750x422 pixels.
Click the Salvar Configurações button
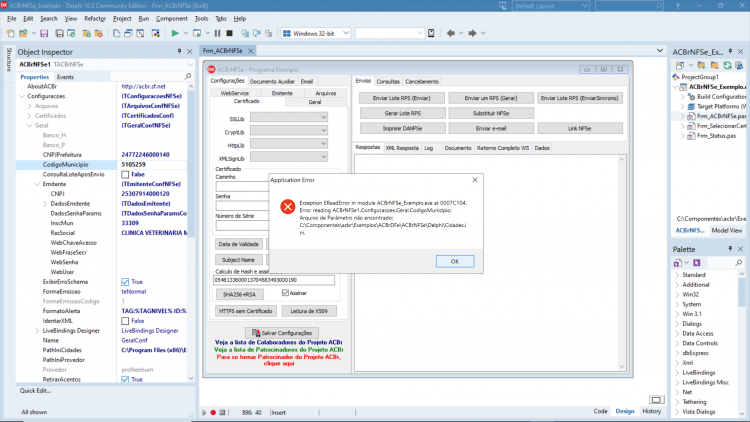282,333
